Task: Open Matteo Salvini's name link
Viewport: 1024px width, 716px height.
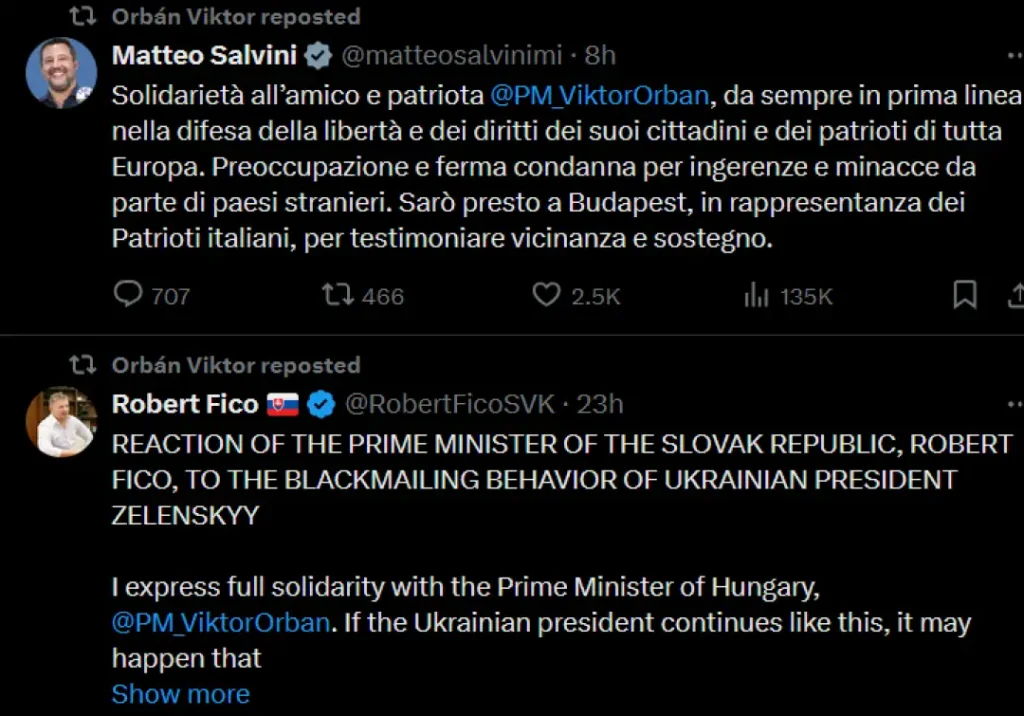Action: [x=205, y=55]
